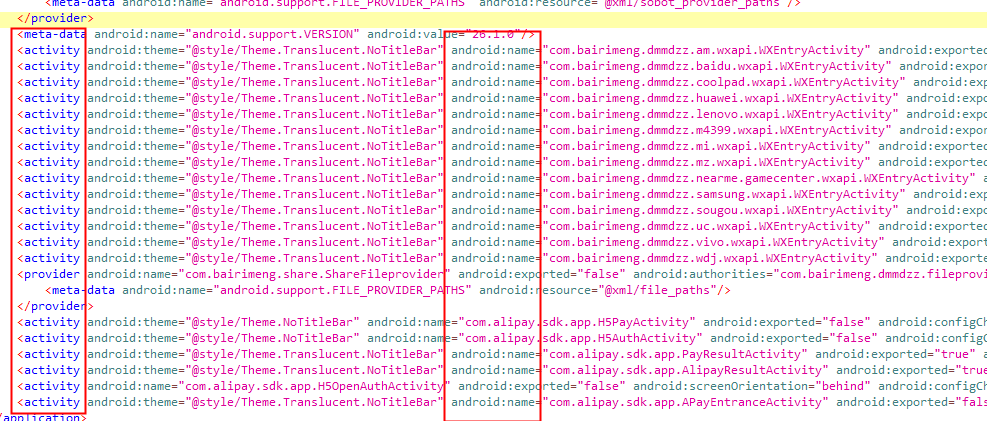This screenshot has width=987, height=421.
Task: Select the "com.bairimeng.share.ShareFileprovider" provider name
Action: click(x=315, y=274)
